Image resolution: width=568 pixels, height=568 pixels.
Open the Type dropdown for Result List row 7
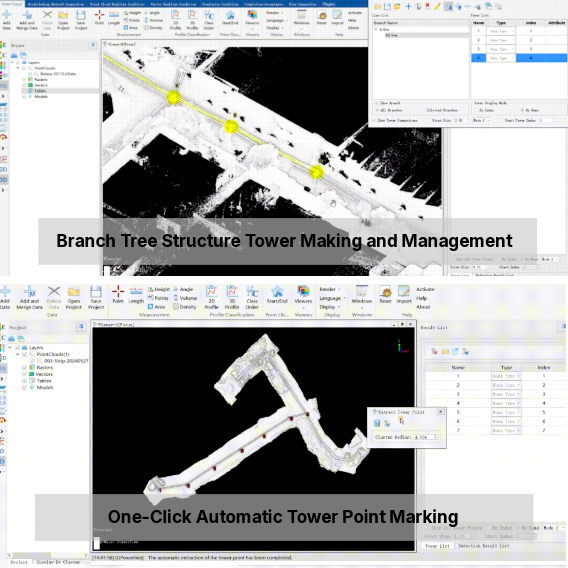click(506, 430)
